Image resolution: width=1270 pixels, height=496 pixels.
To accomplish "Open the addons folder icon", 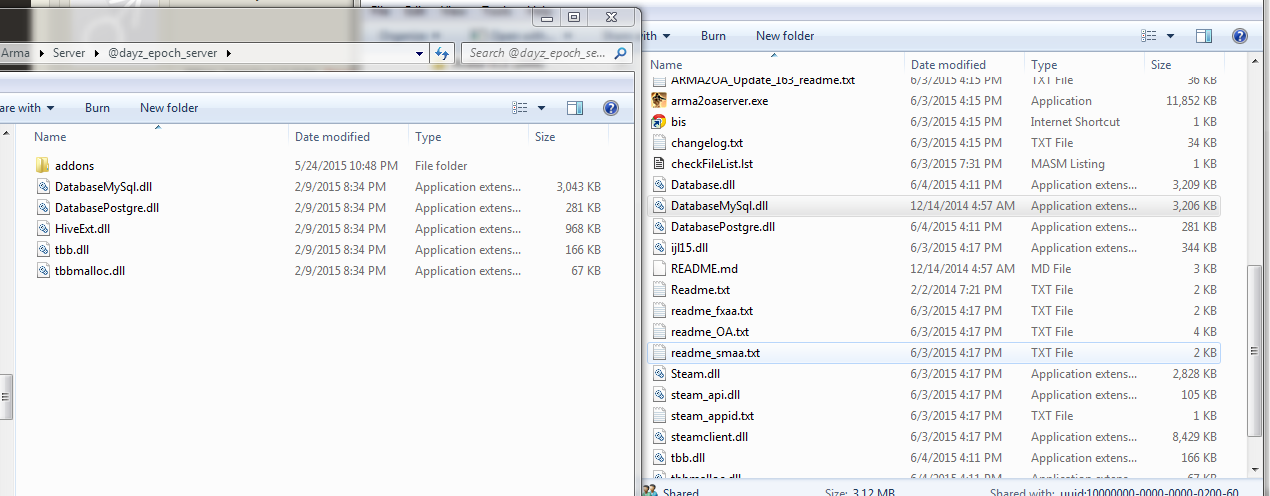I will pyautogui.click(x=42, y=166).
